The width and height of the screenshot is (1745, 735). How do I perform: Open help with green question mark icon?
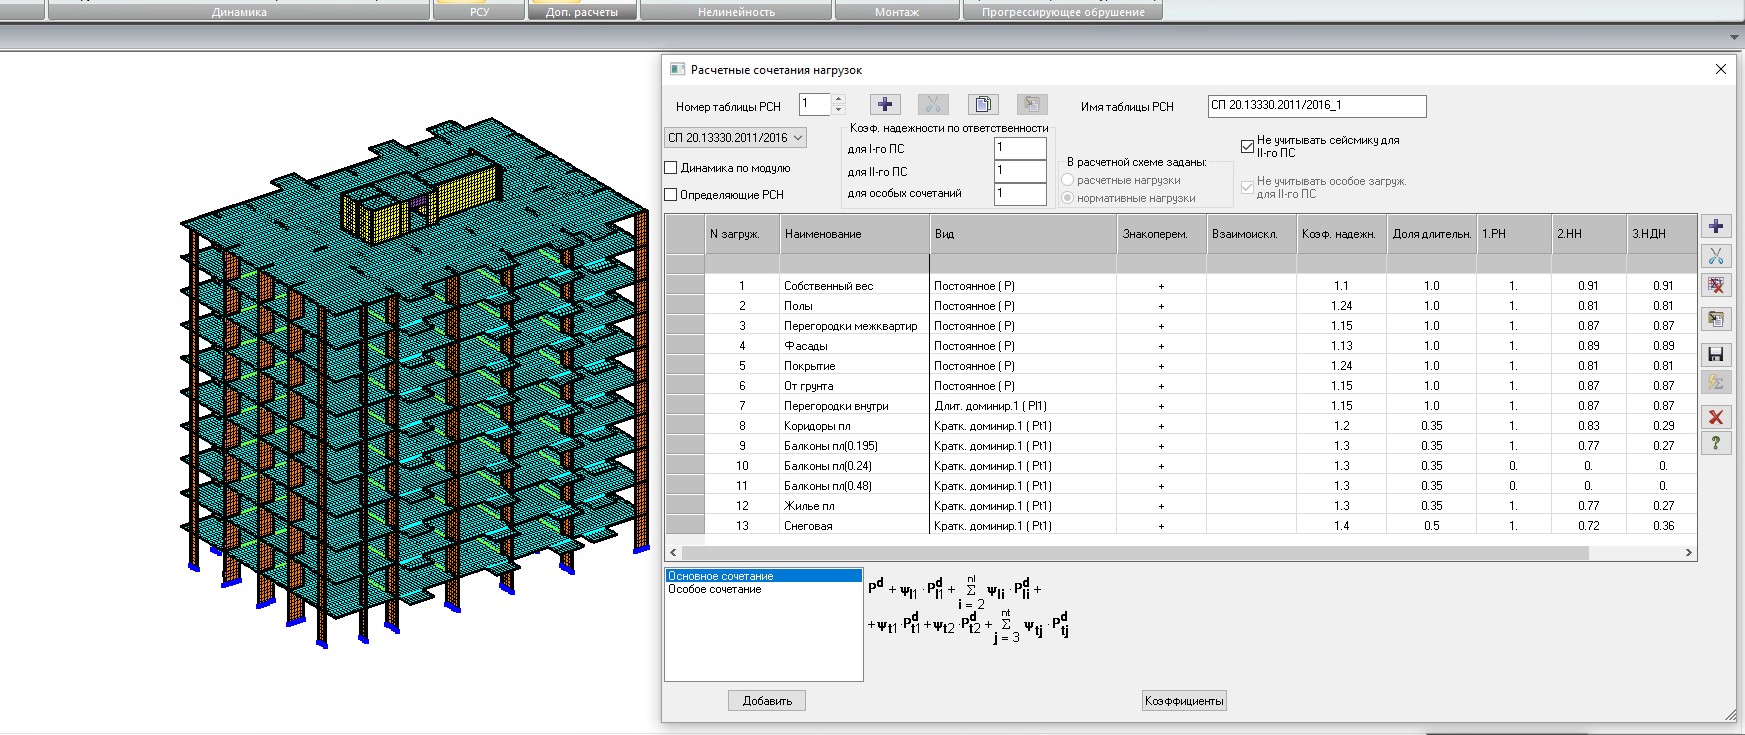tap(1716, 443)
